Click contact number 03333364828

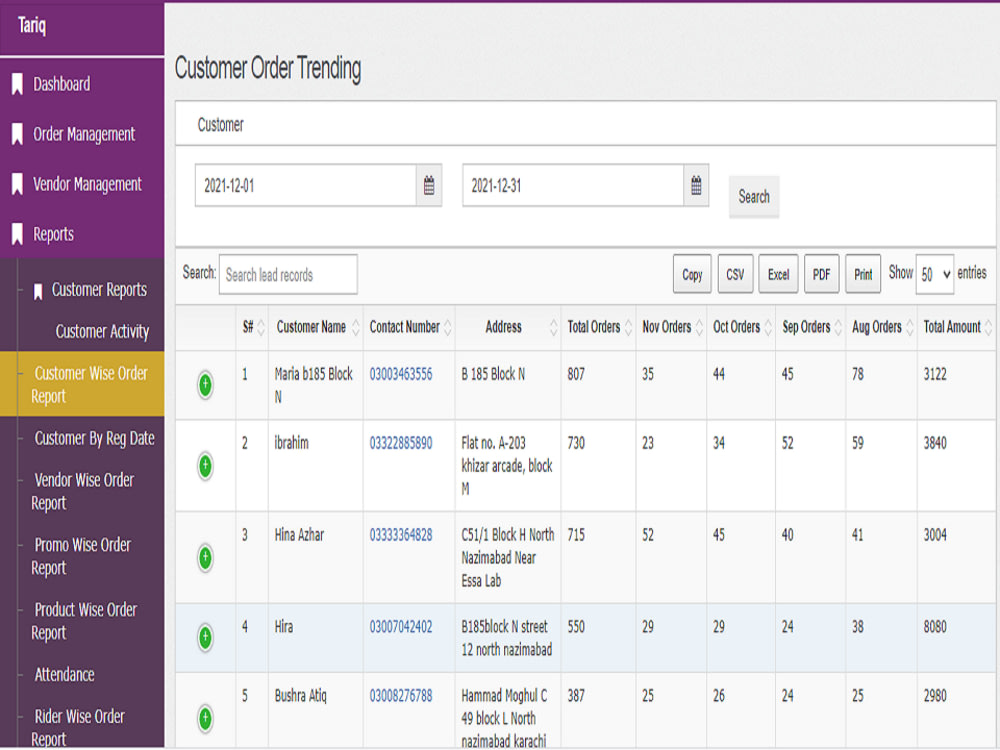coord(401,535)
